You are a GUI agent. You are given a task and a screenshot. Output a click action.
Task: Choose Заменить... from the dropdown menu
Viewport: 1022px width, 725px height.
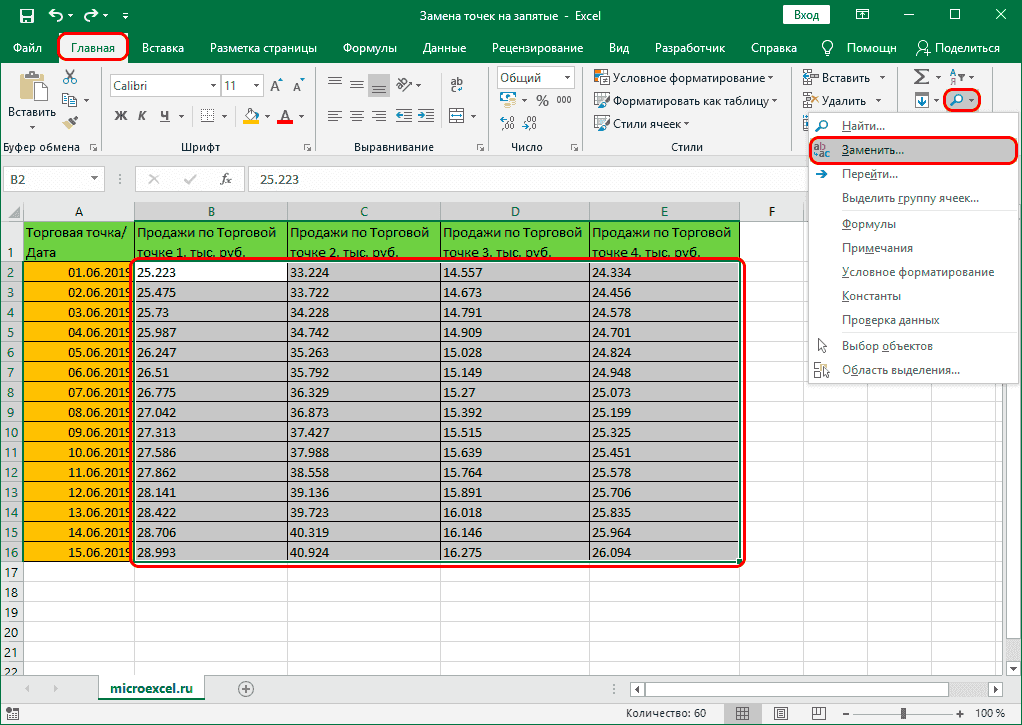pyautogui.click(x=872, y=150)
